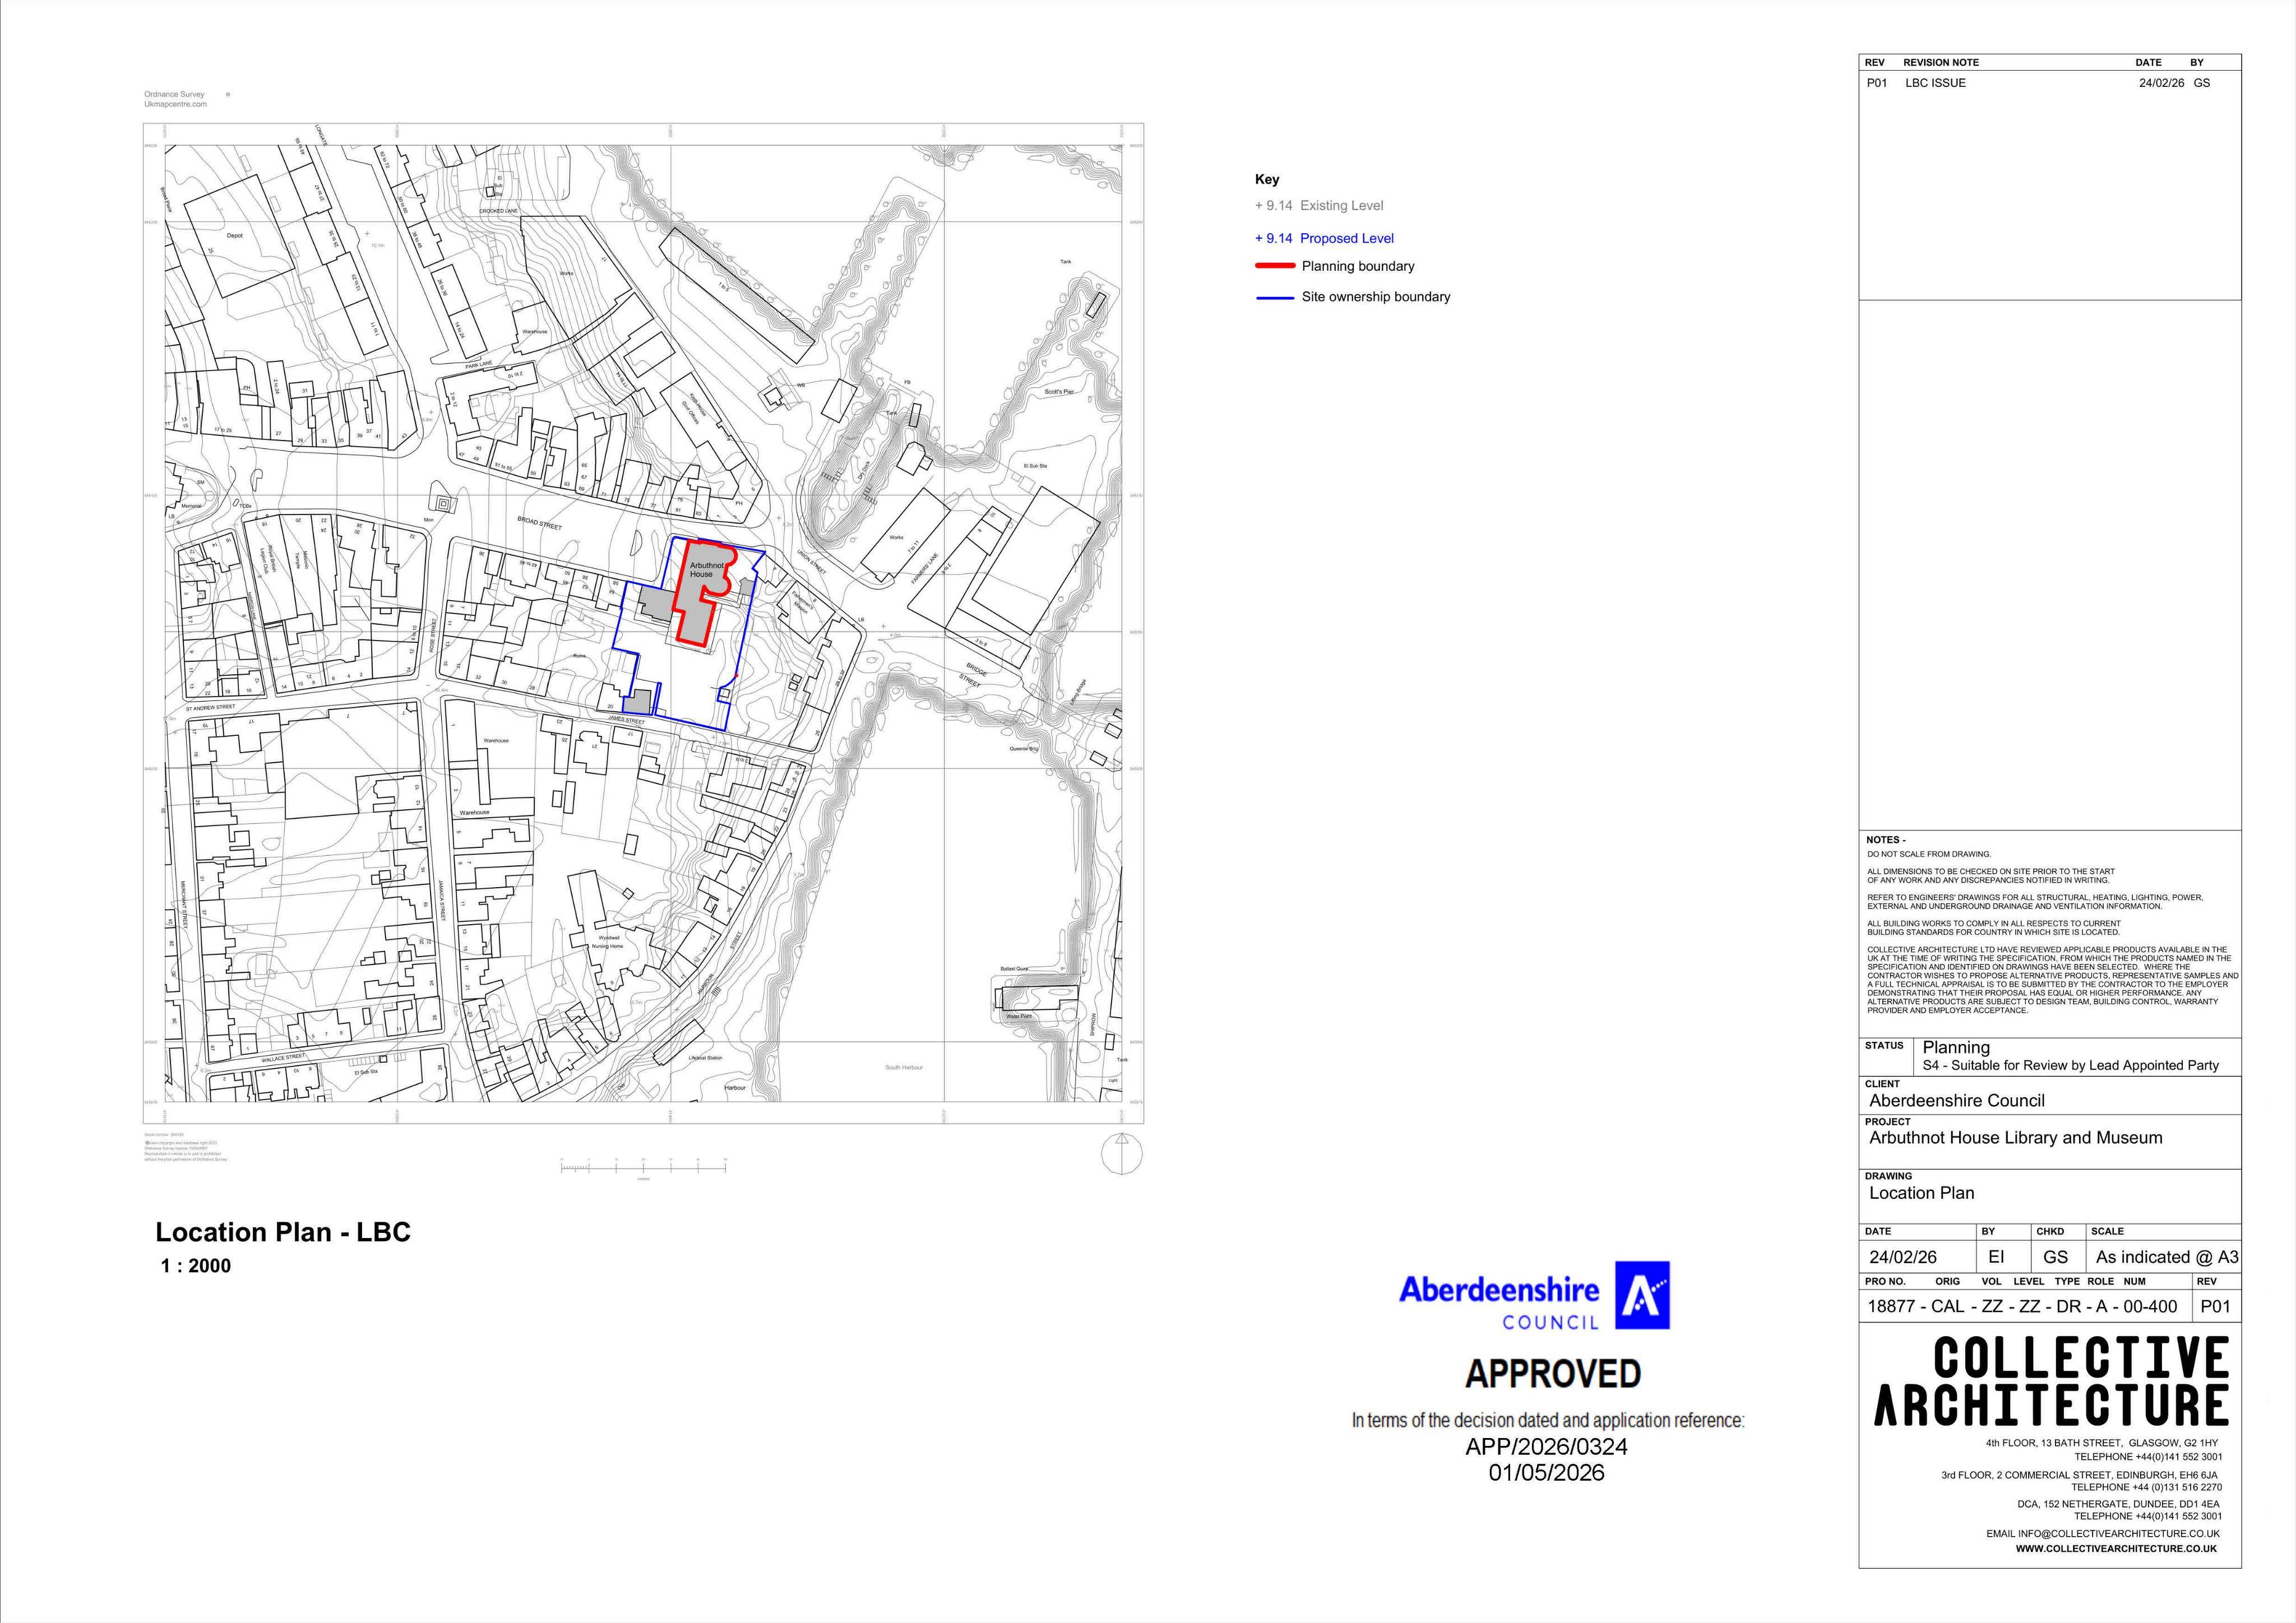Image resolution: width=2296 pixels, height=1623 pixels.
Task: Click the 'Site ownership boundary' legend label
Action: [x=1376, y=297]
